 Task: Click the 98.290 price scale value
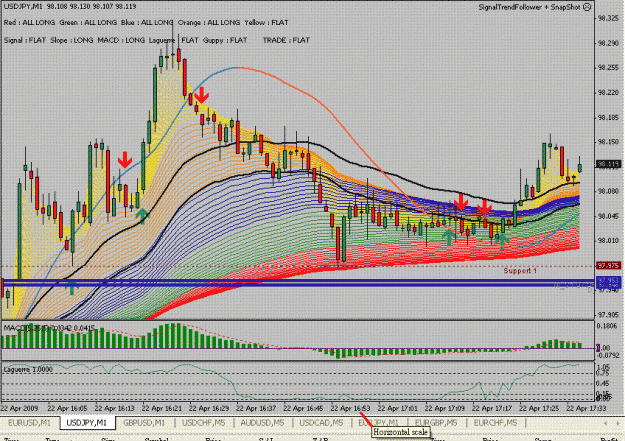608,43
